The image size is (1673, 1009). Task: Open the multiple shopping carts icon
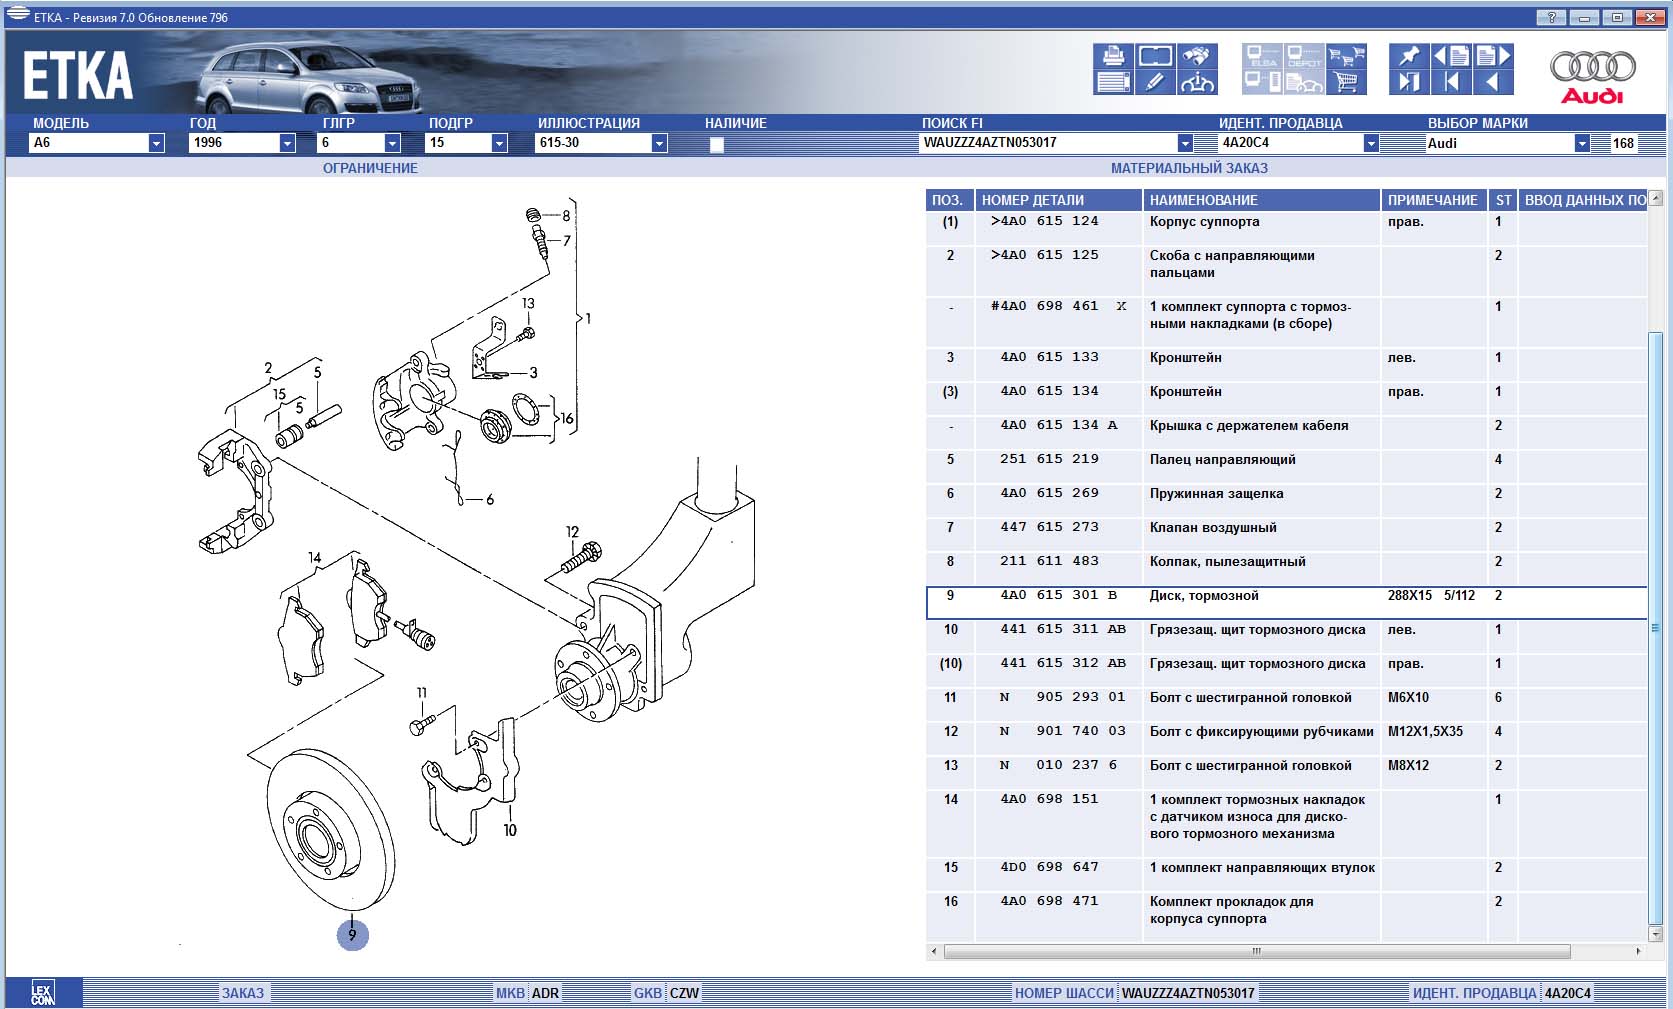1346,56
